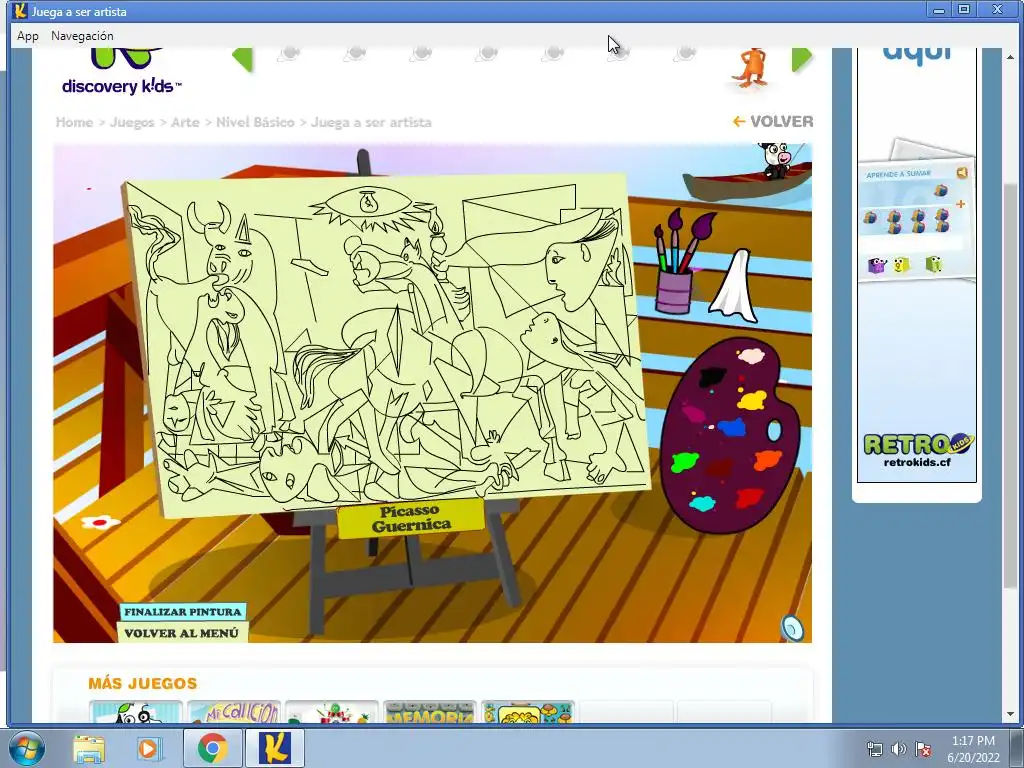The width and height of the screenshot is (1024, 768).
Task: Open the cow game thumbnail under Más Juegos
Action: click(136, 712)
